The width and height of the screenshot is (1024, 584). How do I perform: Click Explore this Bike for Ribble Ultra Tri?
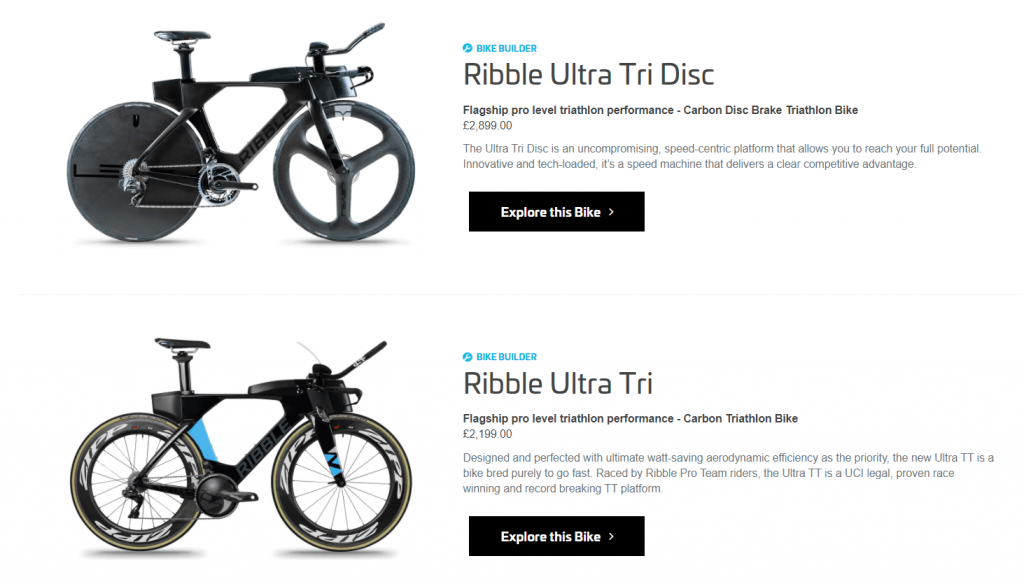pyautogui.click(x=556, y=536)
